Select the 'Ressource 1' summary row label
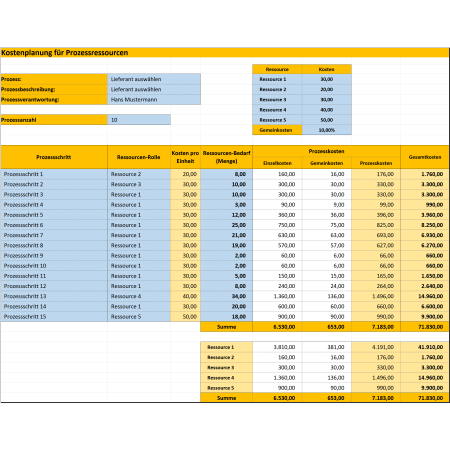 pyautogui.click(x=227, y=347)
